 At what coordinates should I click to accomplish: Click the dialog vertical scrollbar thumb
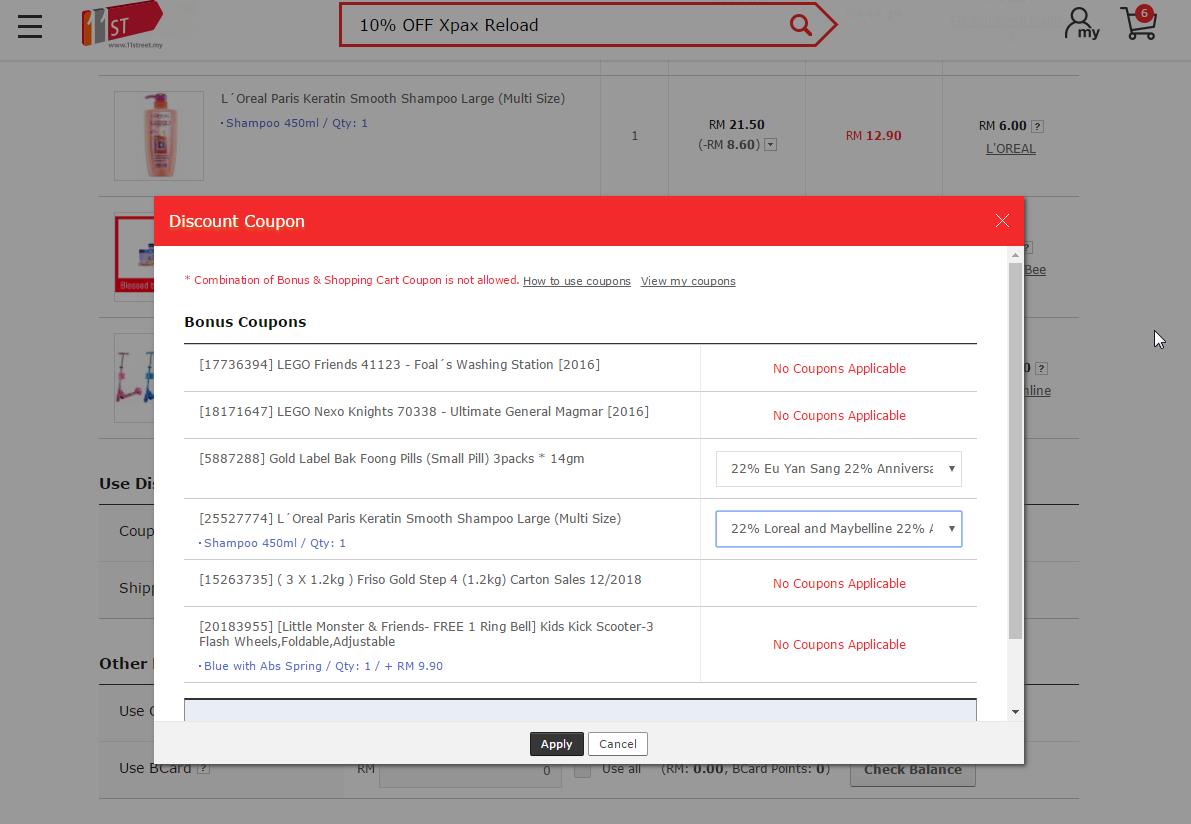coord(1016,450)
